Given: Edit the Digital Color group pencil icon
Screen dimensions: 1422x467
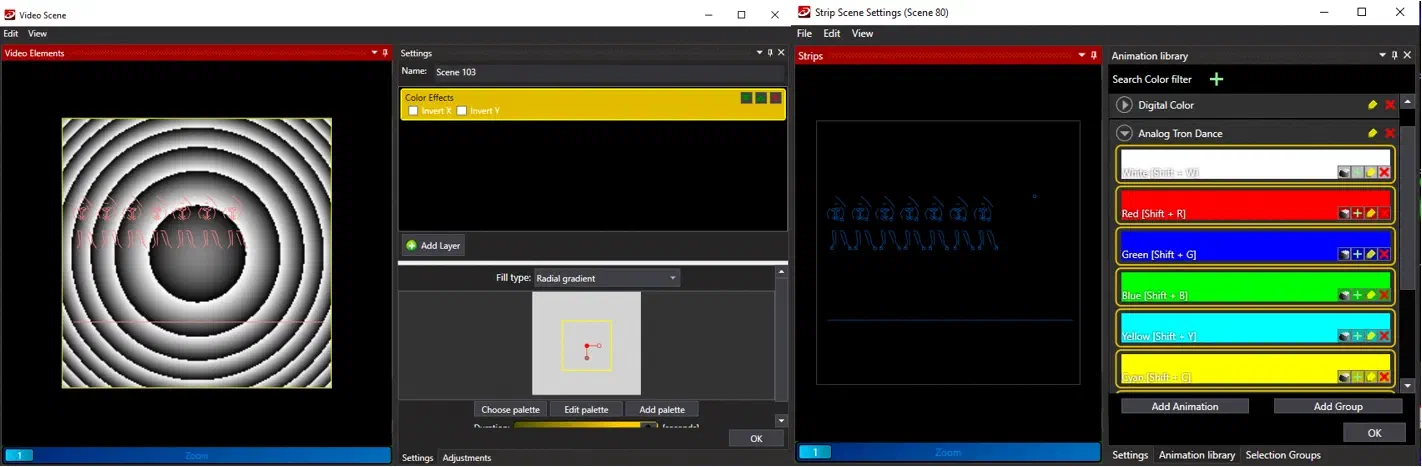Looking at the screenshot, I should (1373, 105).
